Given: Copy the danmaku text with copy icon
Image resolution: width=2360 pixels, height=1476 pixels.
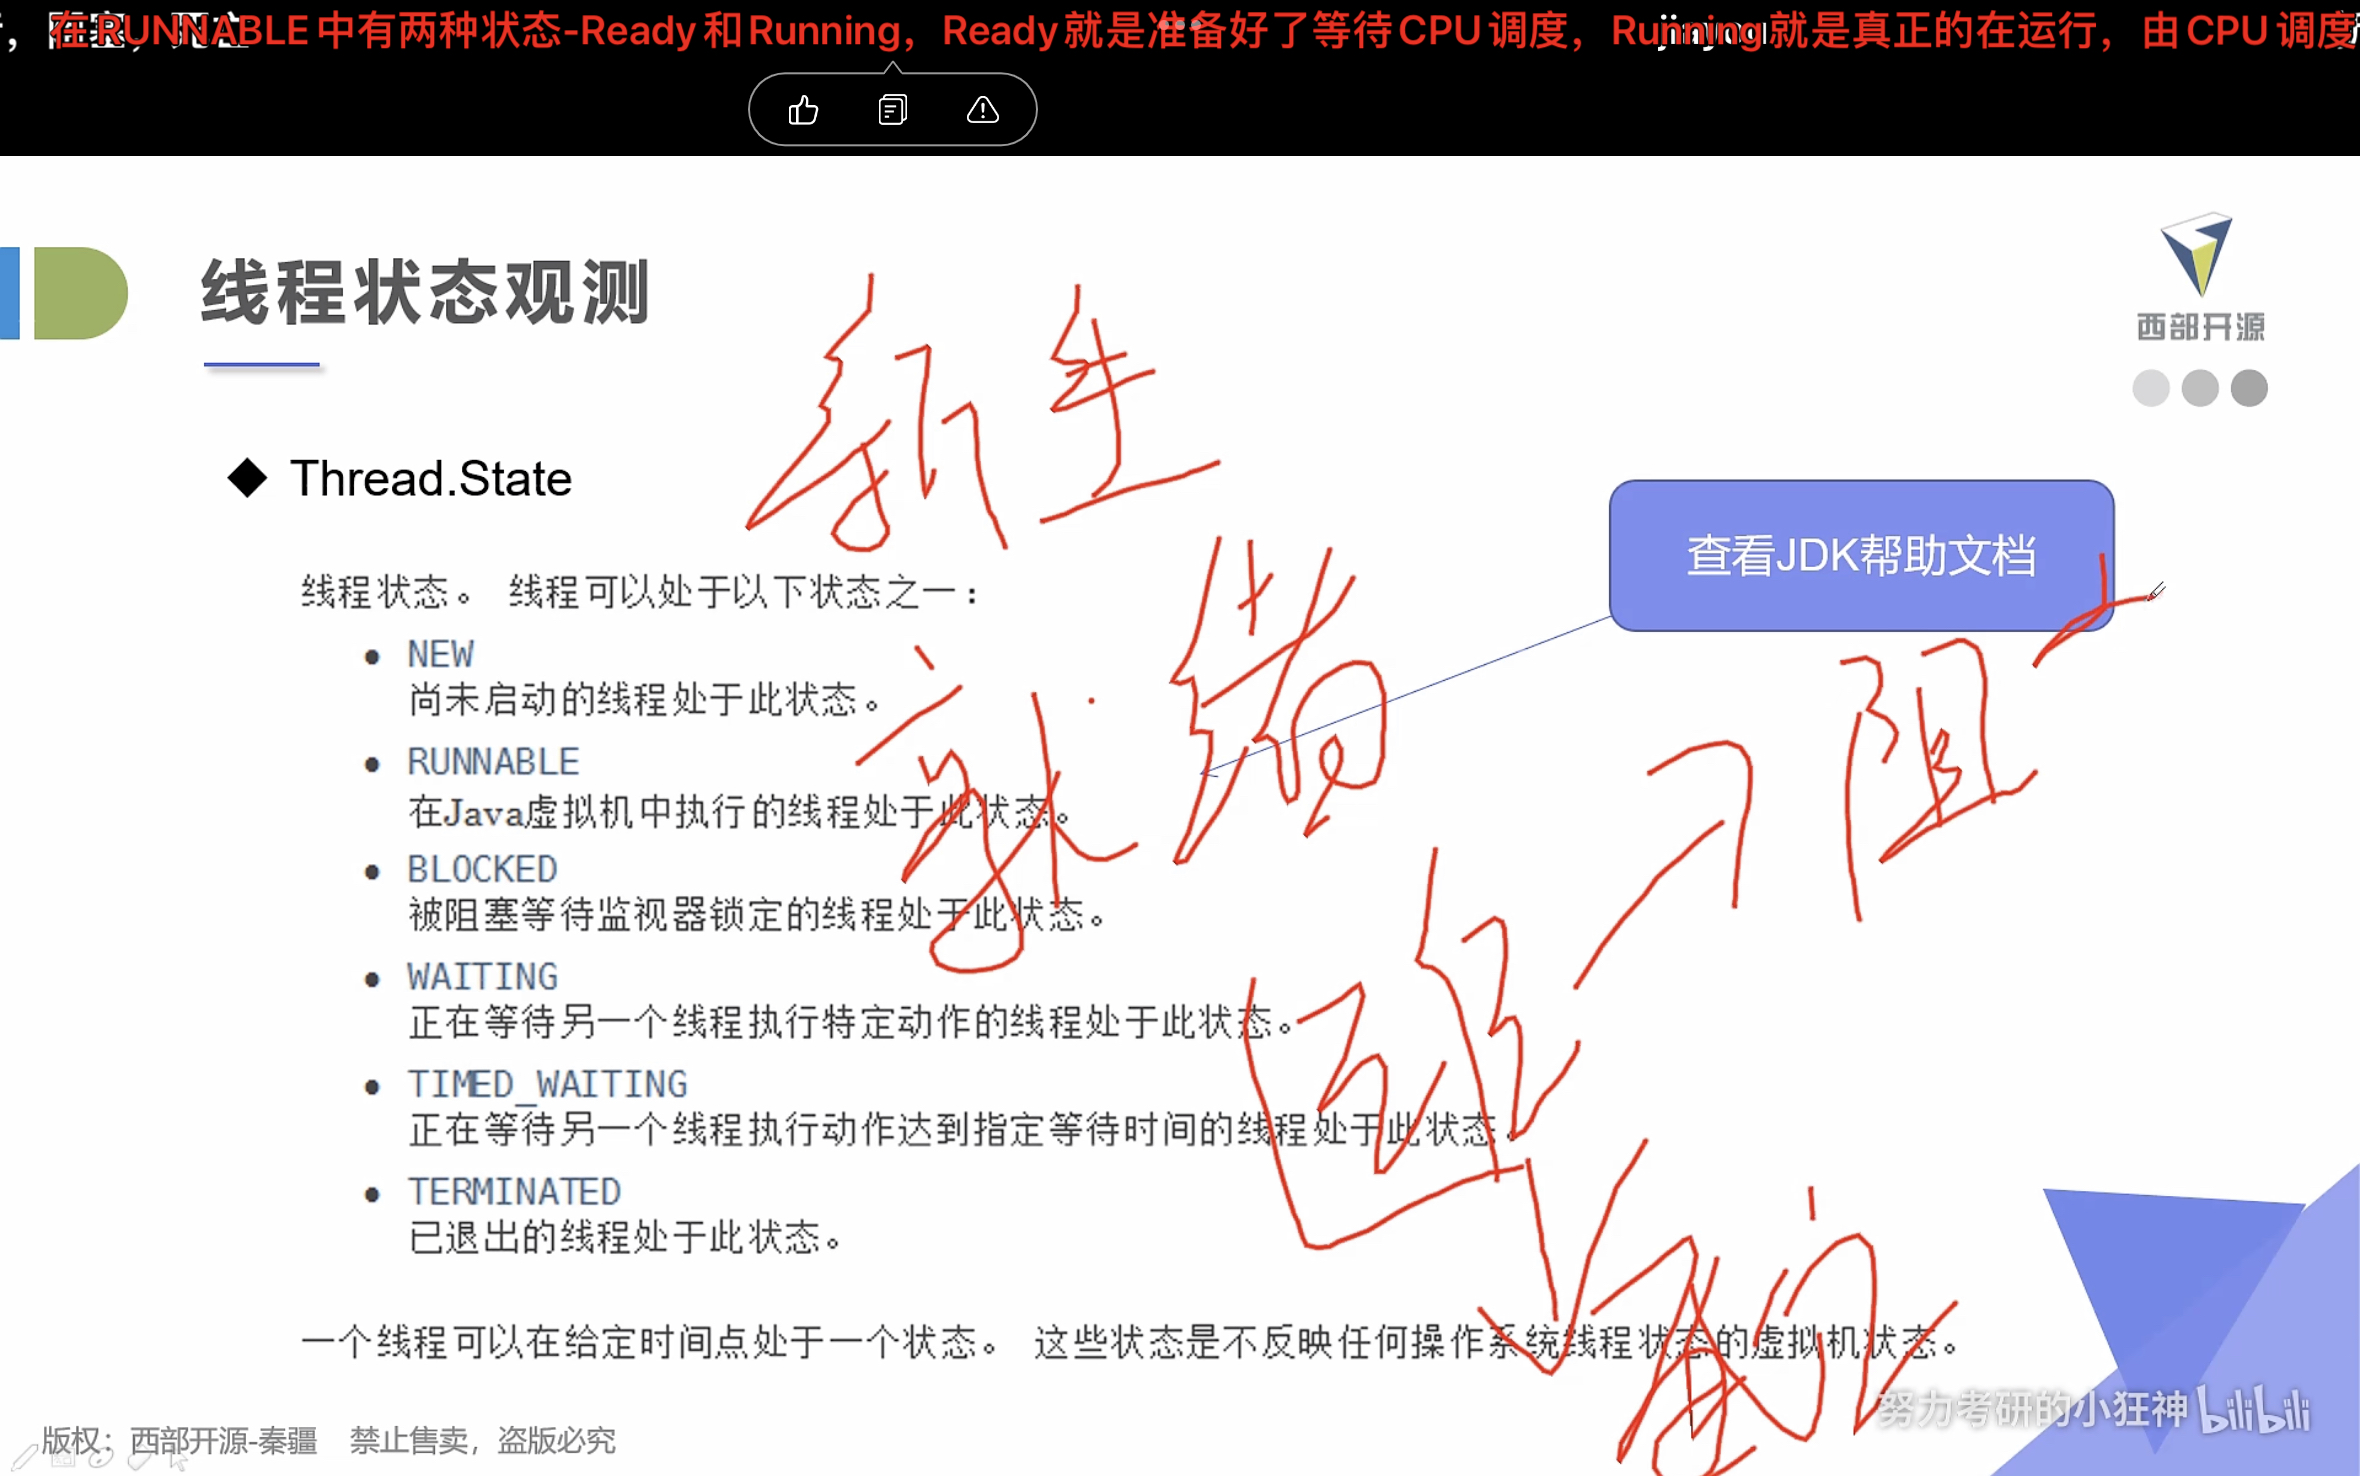Looking at the screenshot, I should pyautogui.click(x=892, y=110).
